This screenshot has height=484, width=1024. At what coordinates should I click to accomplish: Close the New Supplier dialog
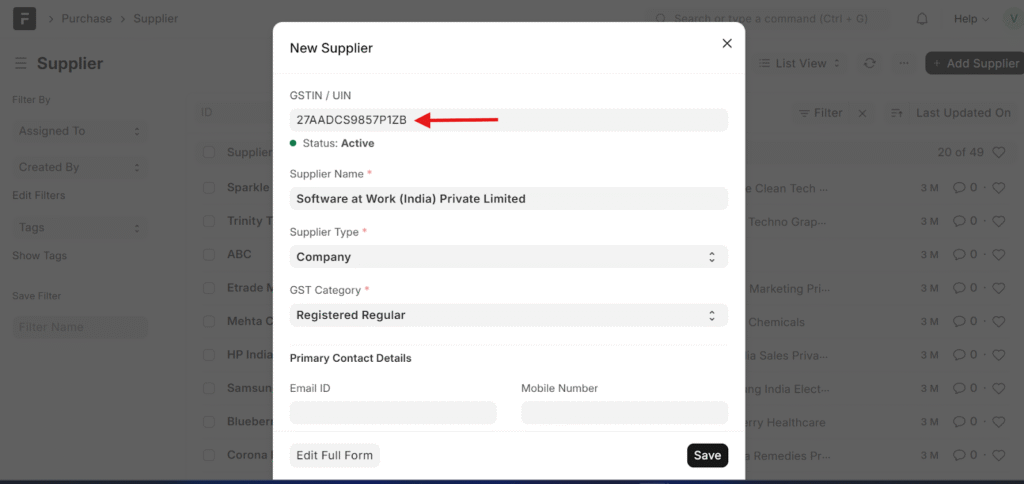coord(727,43)
